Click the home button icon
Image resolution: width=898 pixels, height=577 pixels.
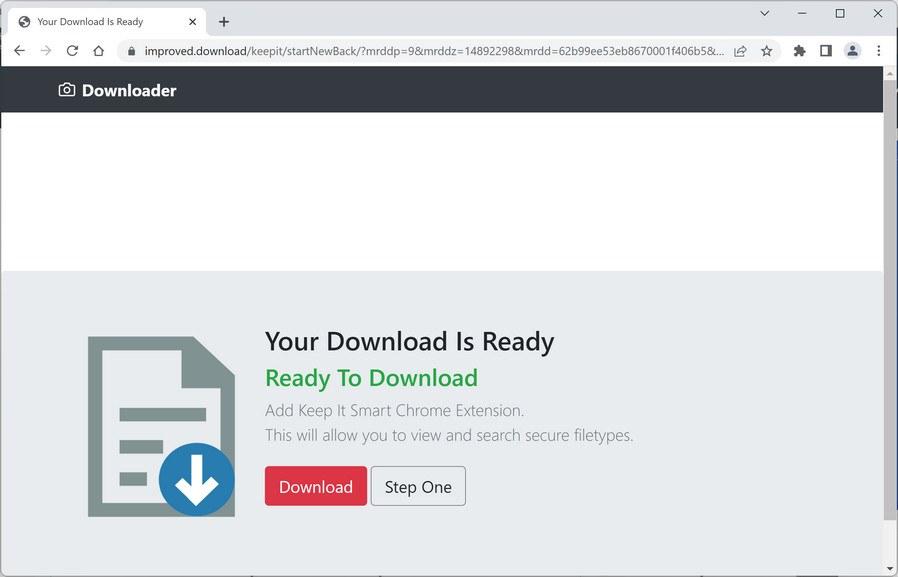click(x=97, y=50)
